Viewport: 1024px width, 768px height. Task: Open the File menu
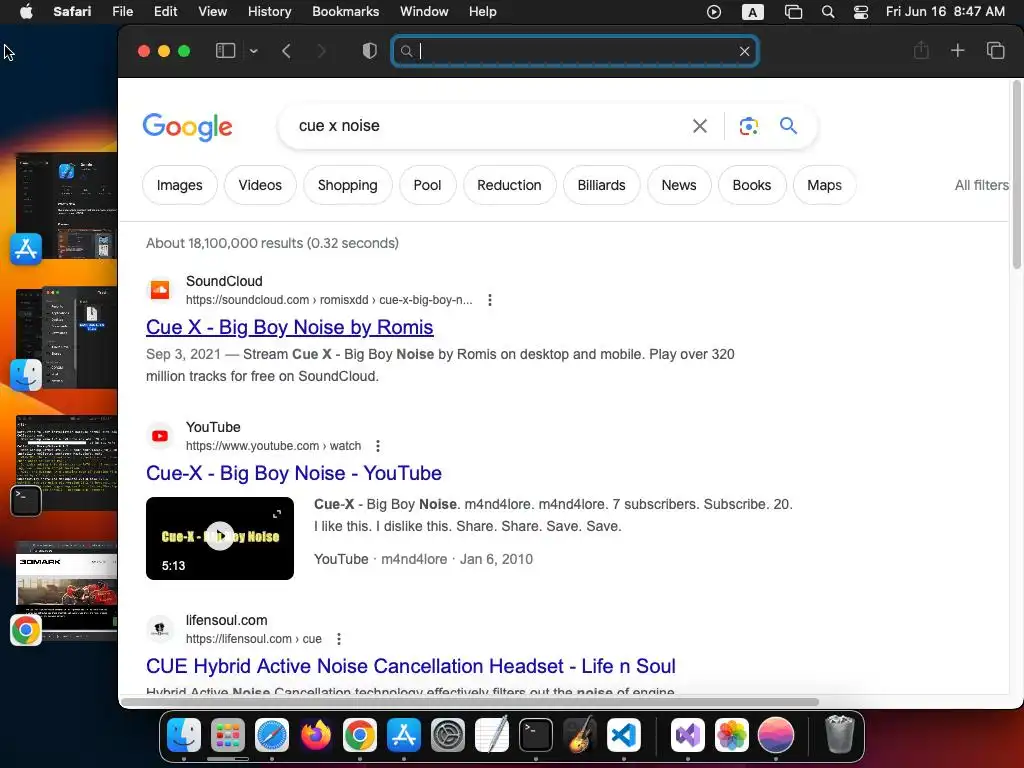[122, 12]
